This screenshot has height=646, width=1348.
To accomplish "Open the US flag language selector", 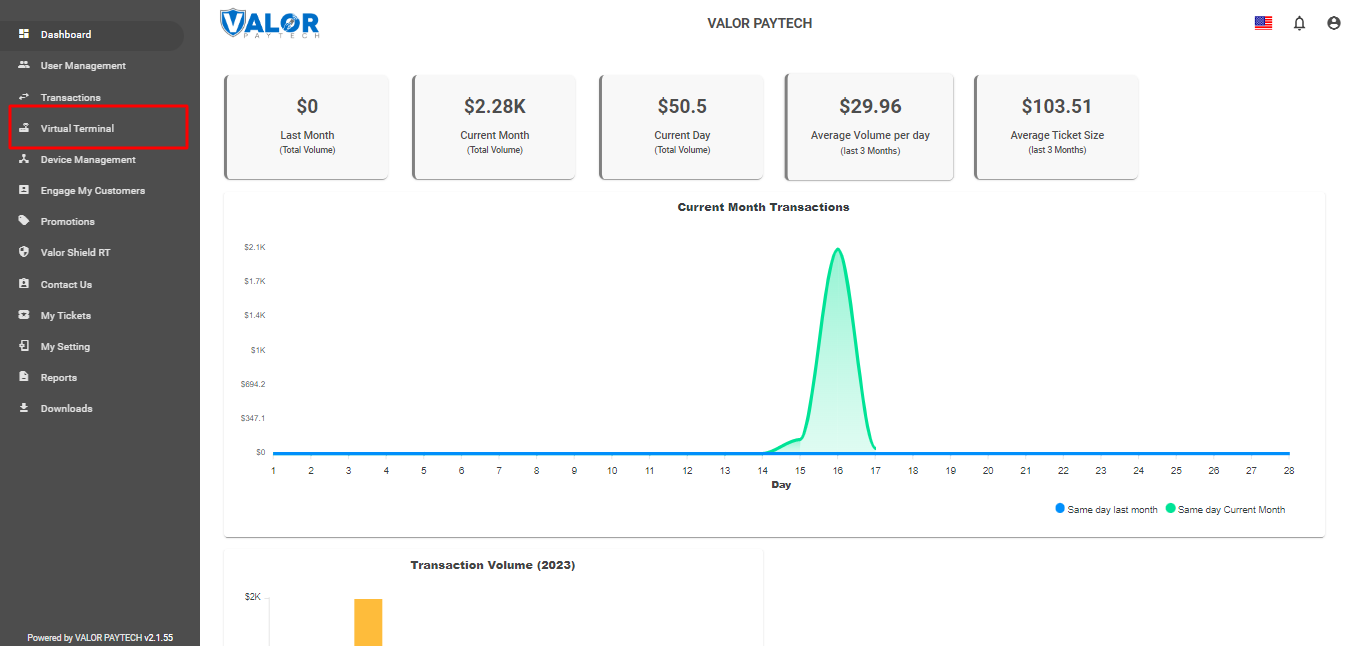I will (1263, 23).
